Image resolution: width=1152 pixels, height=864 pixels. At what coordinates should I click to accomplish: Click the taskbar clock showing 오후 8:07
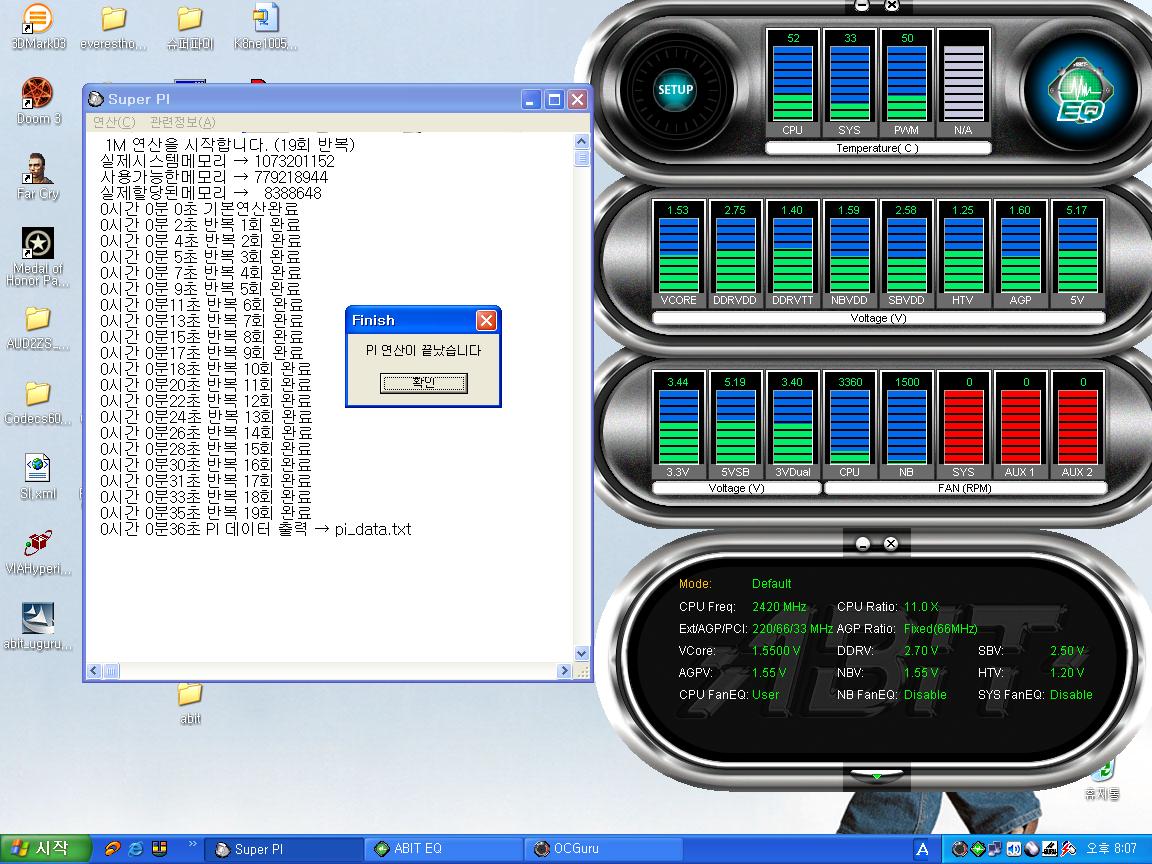click(1111, 849)
